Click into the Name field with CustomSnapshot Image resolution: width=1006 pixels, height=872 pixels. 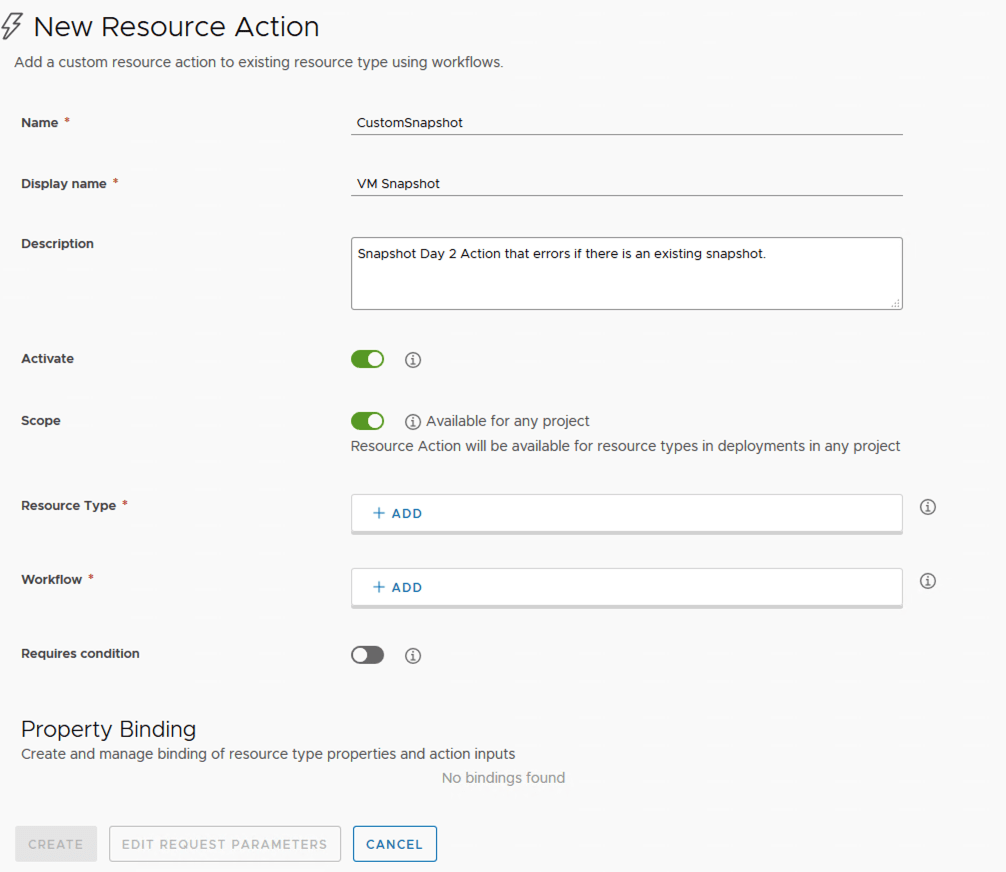point(626,123)
